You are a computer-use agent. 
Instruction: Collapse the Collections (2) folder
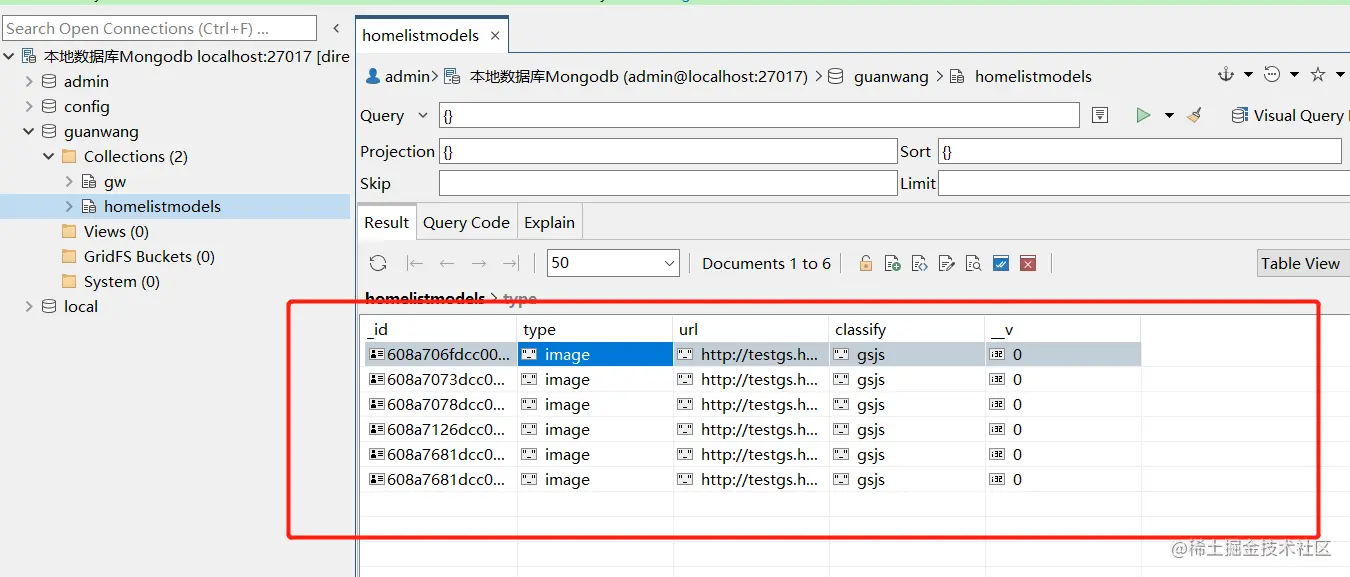(49, 156)
